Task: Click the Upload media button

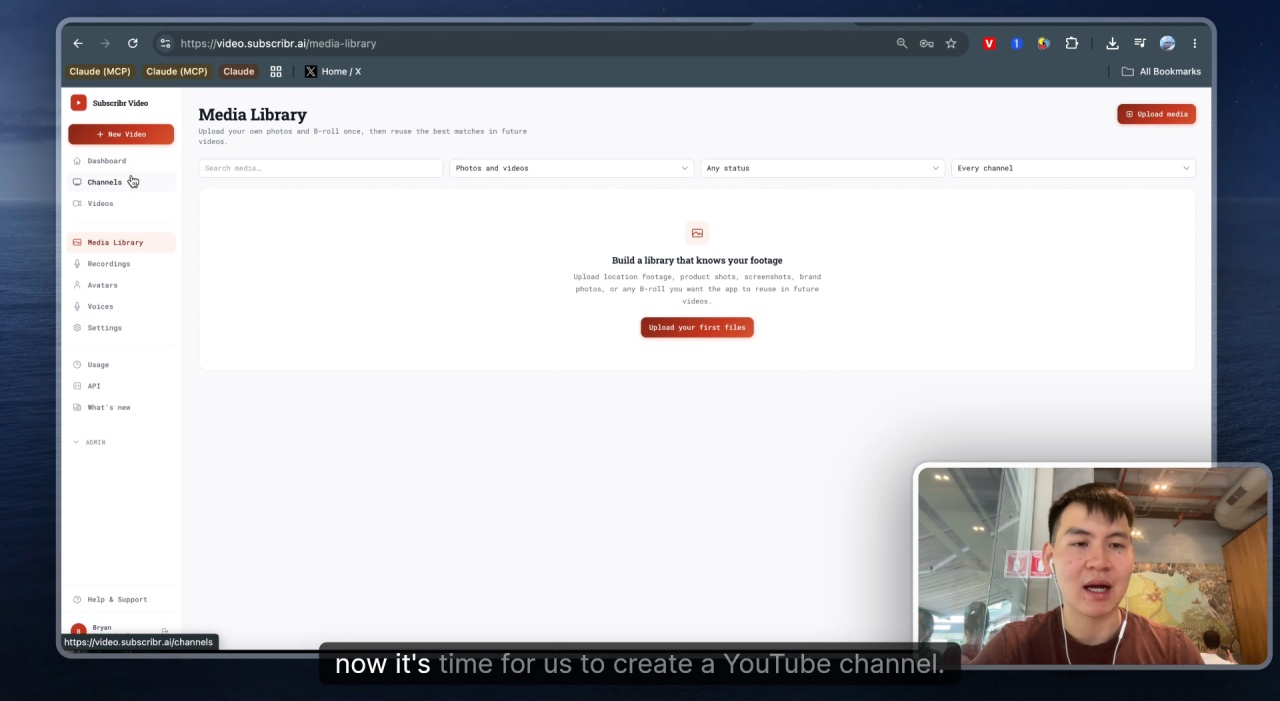Action: [x=1156, y=114]
